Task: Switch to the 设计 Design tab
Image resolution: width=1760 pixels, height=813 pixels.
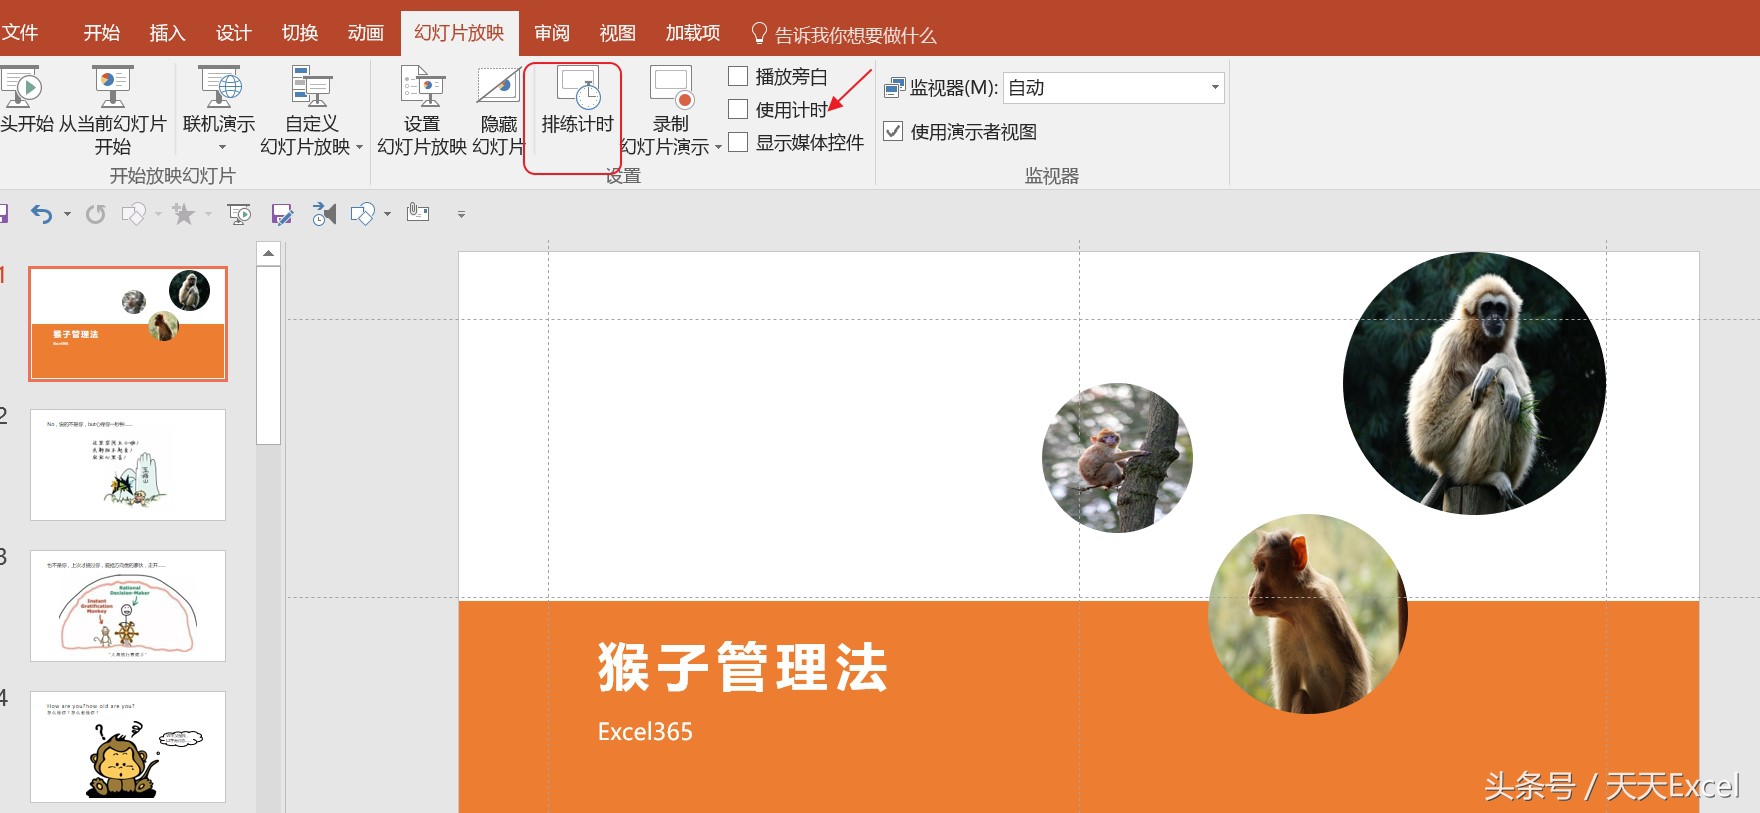Action: click(x=233, y=33)
